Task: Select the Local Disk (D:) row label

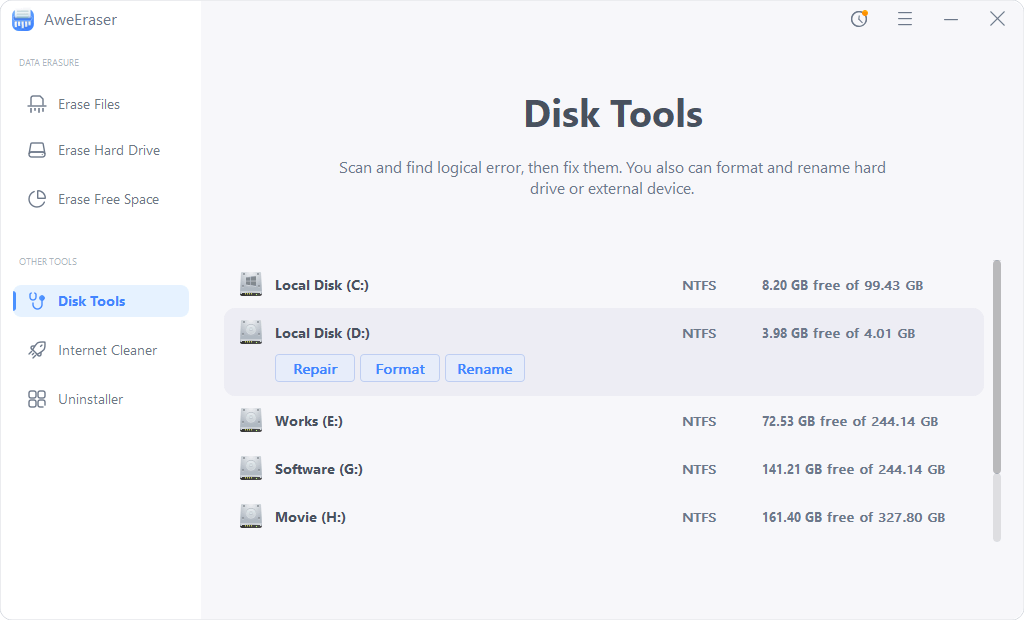Action: tap(322, 333)
